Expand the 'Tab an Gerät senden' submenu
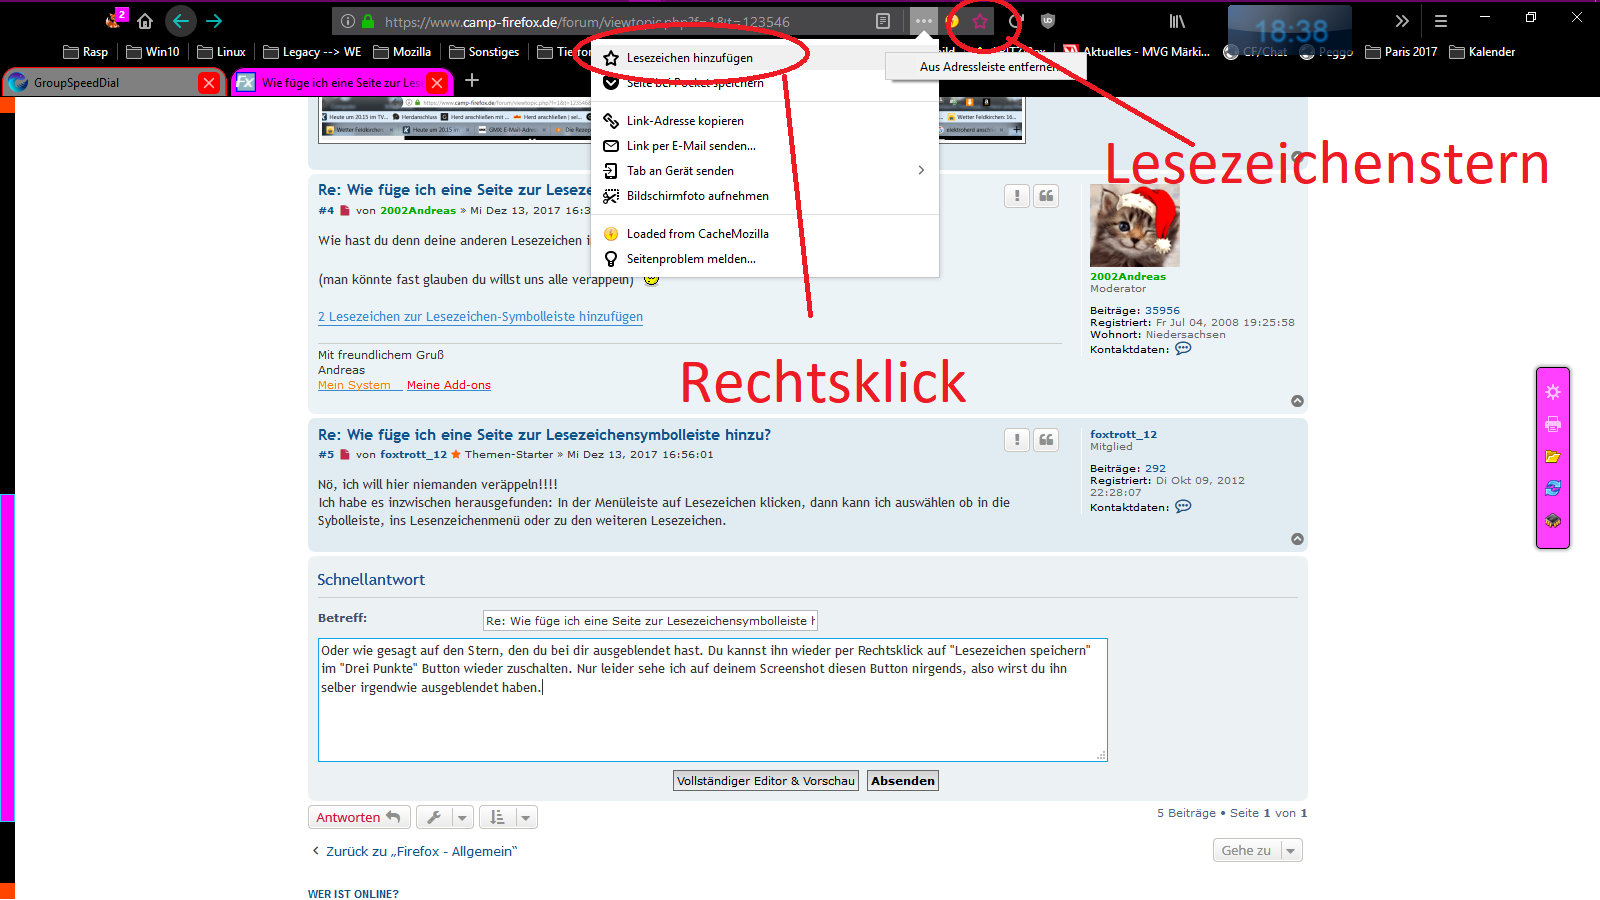This screenshot has width=1600, height=900. [765, 171]
